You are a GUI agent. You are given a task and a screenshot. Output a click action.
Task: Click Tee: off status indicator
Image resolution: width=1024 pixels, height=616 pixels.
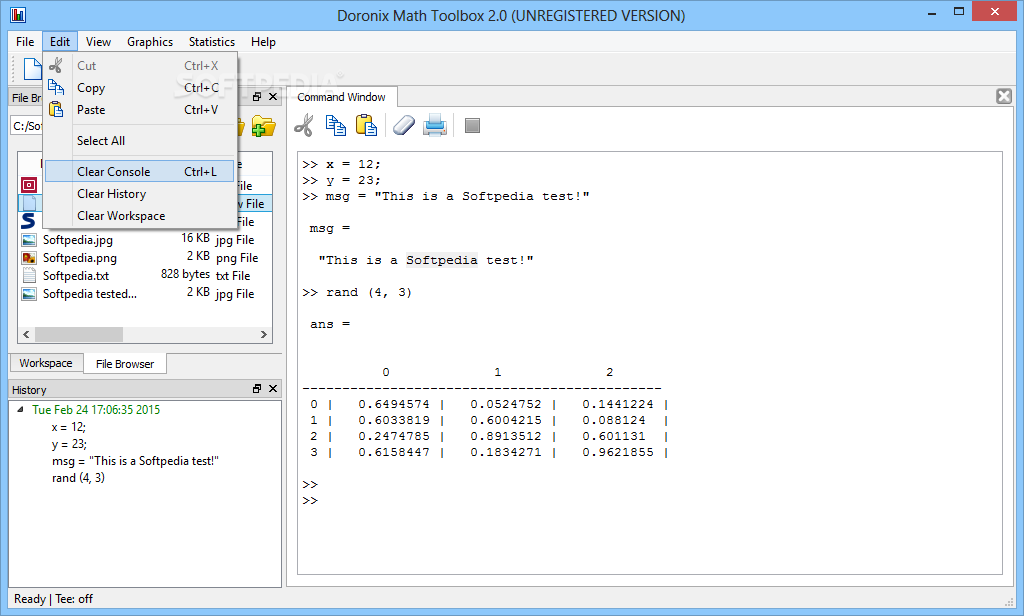(74, 598)
